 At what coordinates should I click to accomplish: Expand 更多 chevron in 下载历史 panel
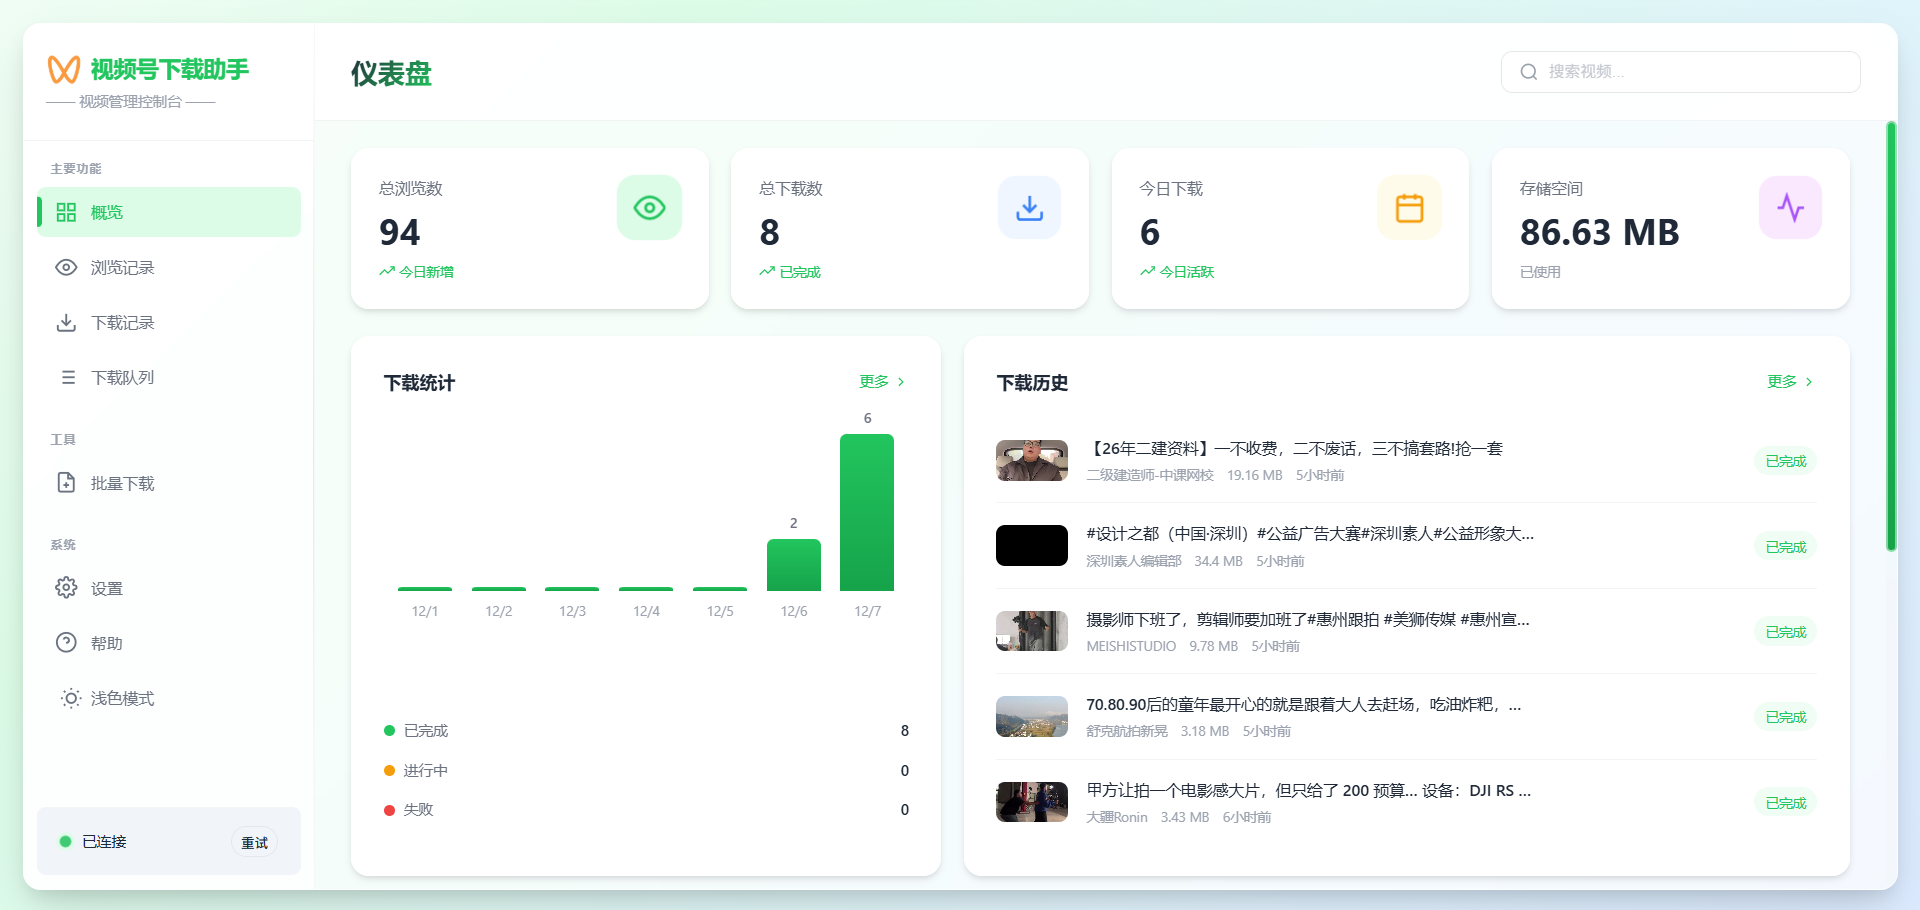pos(1809,382)
